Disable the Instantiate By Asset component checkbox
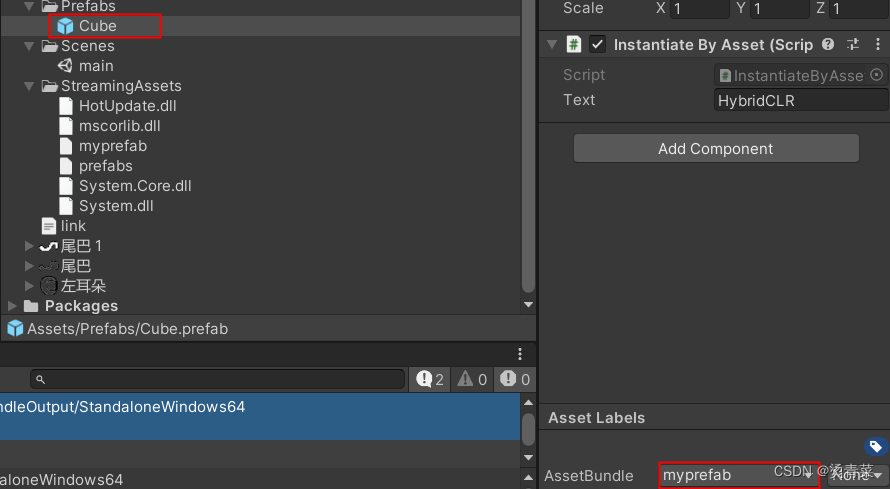Image resolution: width=890 pixels, height=489 pixels. (x=597, y=44)
